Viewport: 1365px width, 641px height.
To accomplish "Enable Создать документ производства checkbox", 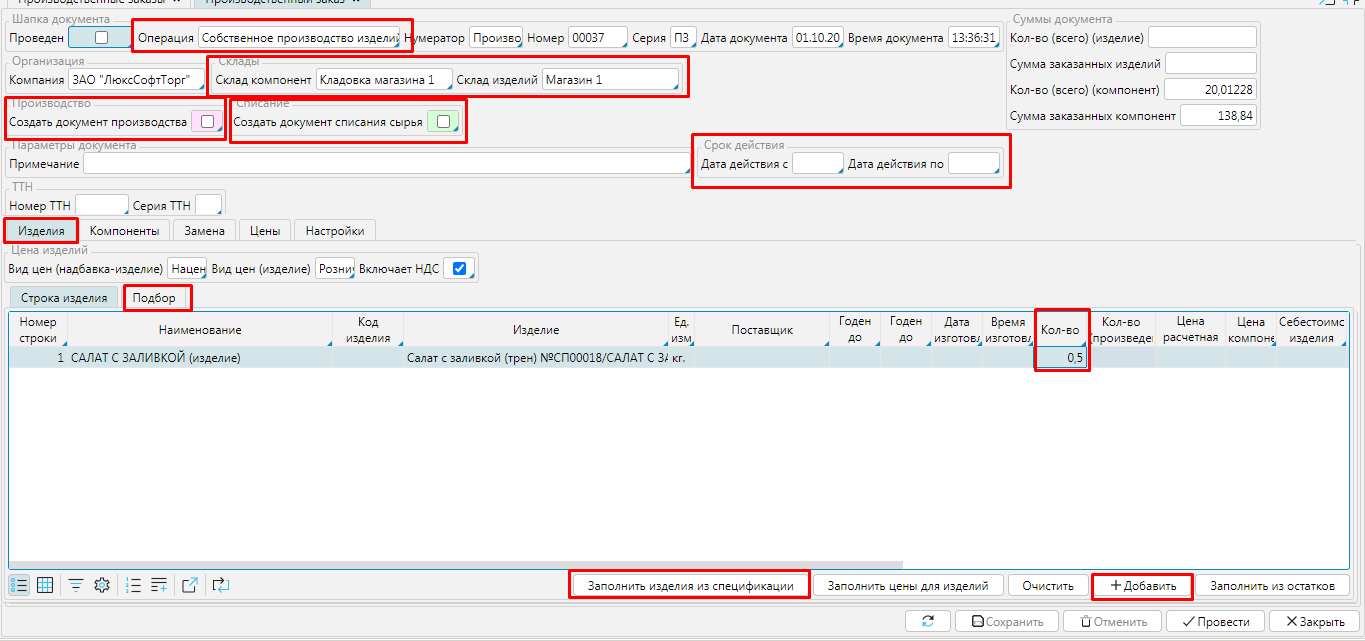I will 206,122.
